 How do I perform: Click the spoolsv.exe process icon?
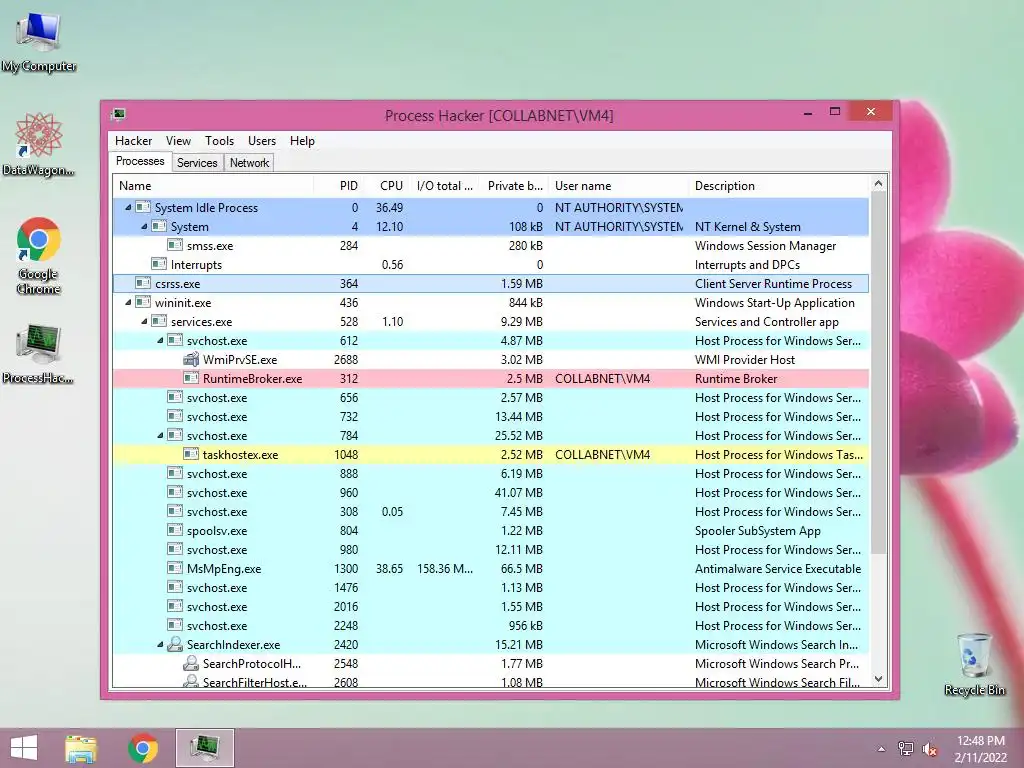175,530
